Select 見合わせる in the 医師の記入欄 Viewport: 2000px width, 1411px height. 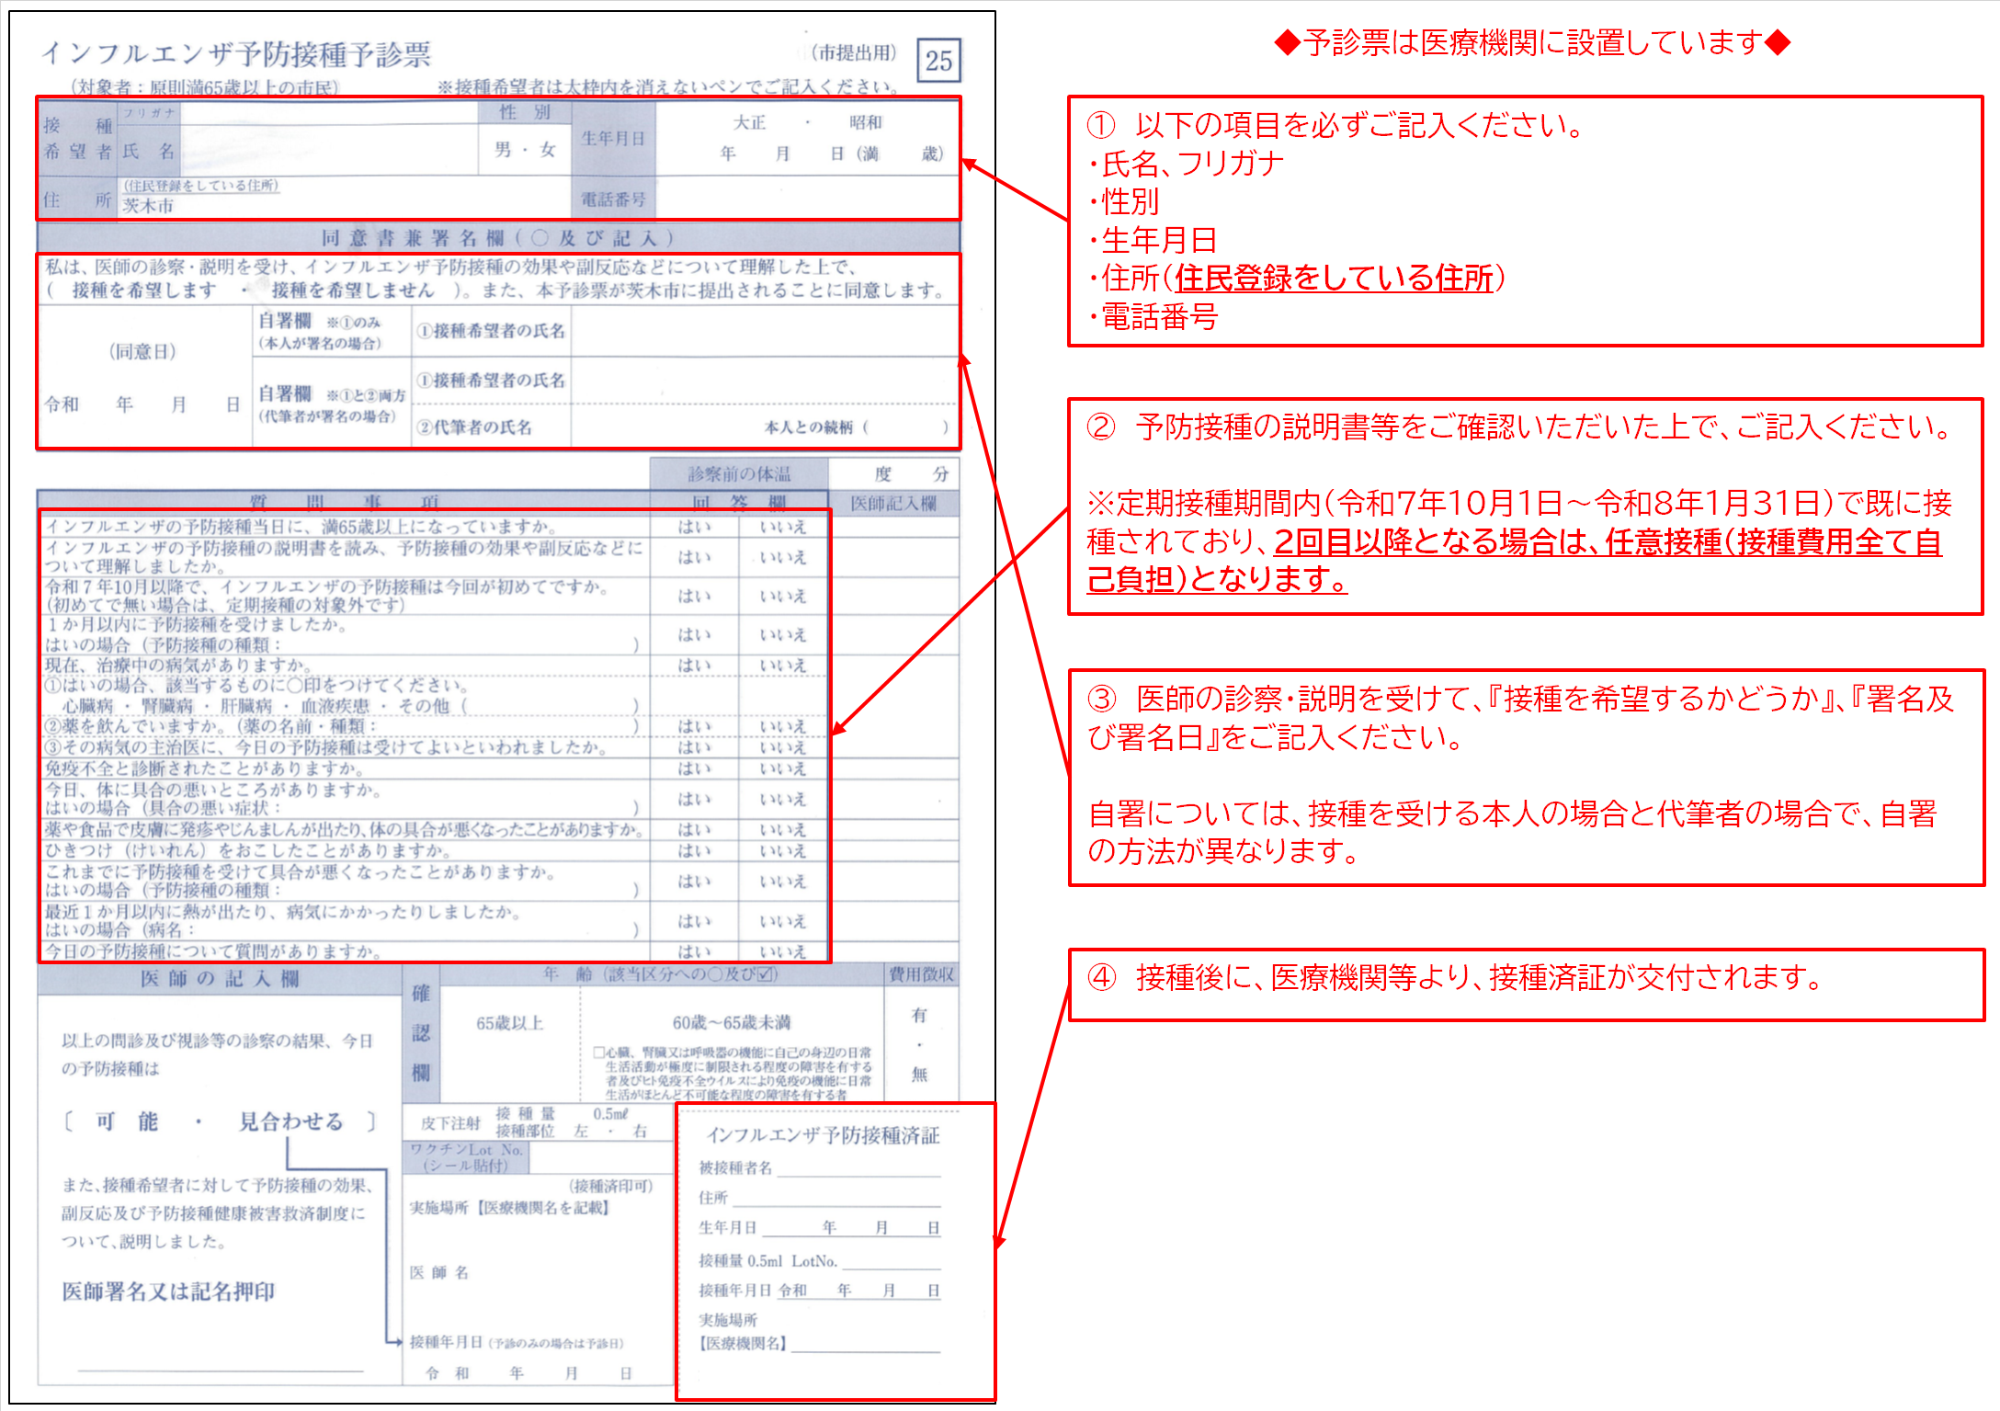point(291,1121)
